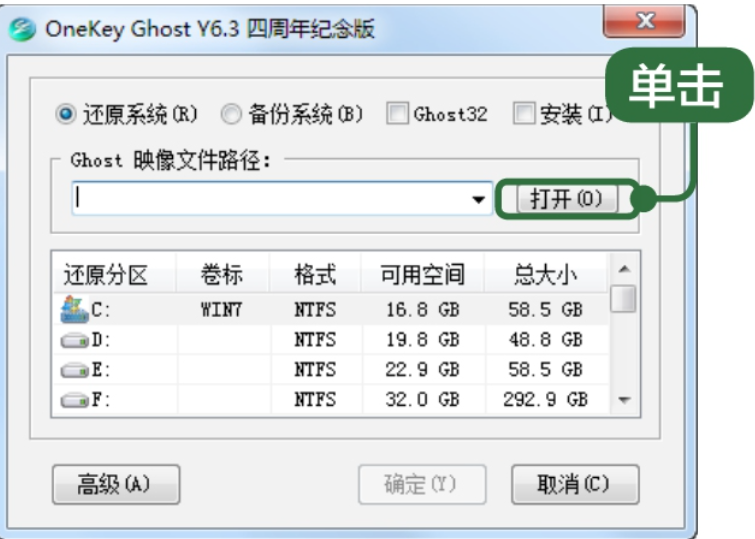755x539 pixels.
Task: Tick the 安装(I) checkbox
Action: [524, 114]
